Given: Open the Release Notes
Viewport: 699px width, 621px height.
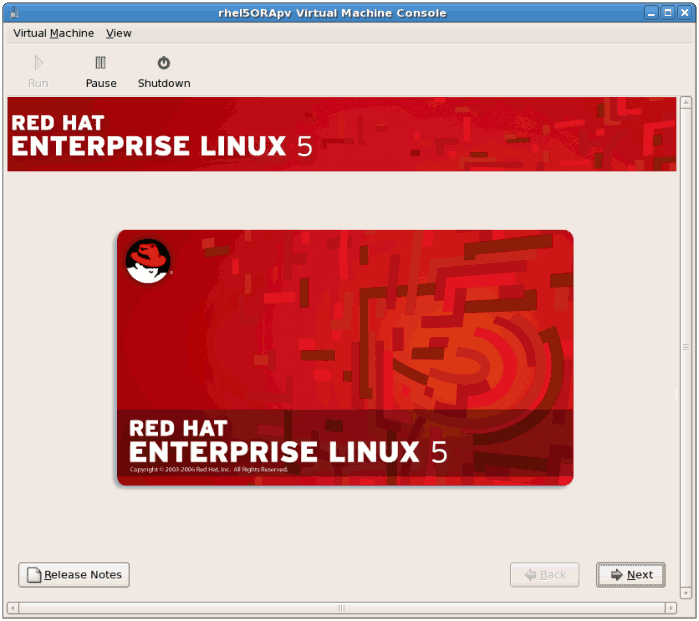Looking at the screenshot, I should pos(74,575).
